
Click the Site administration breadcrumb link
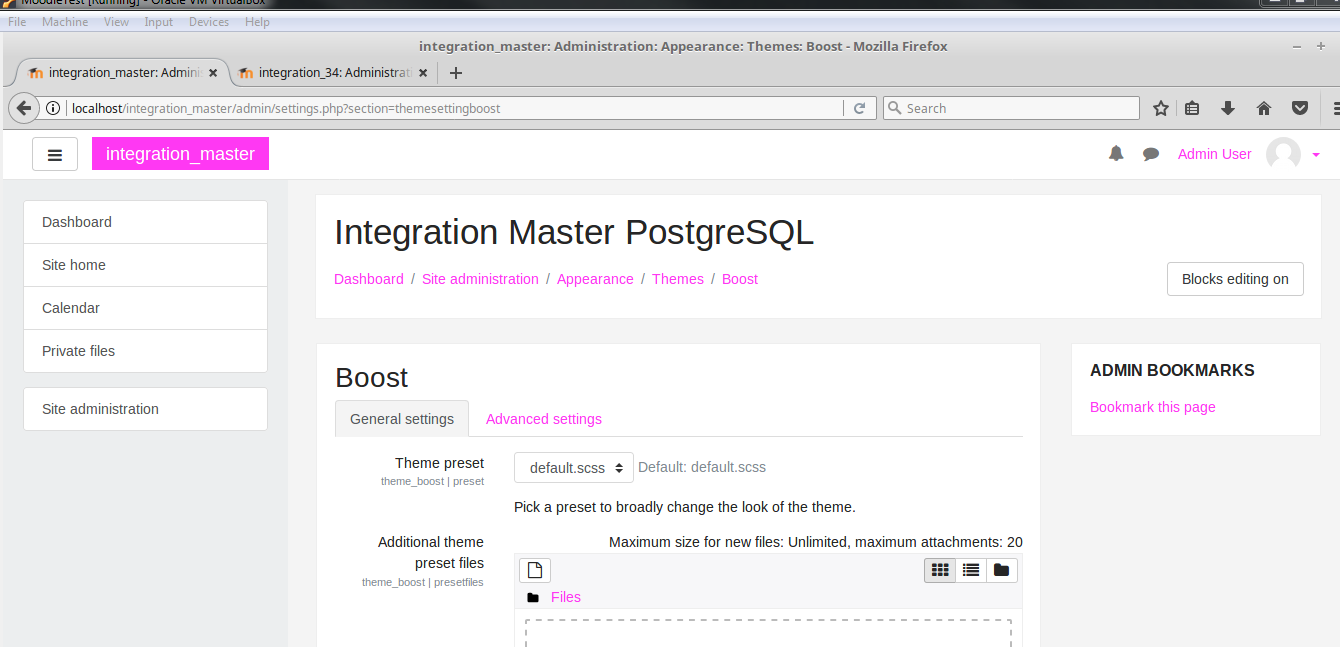pyautogui.click(x=480, y=279)
